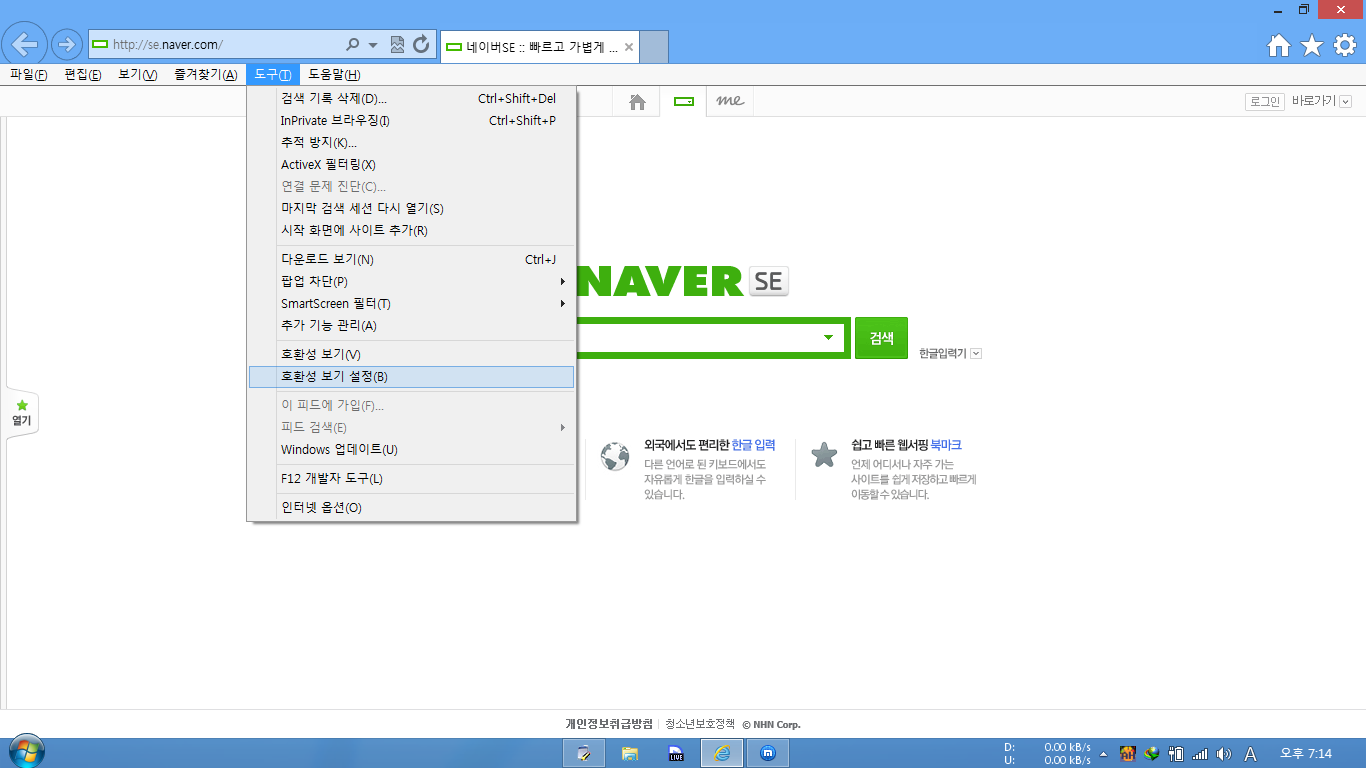Choose InPrivate 브라우징(I)
The width and height of the screenshot is (1366, 768).
[x=412, y=120]
